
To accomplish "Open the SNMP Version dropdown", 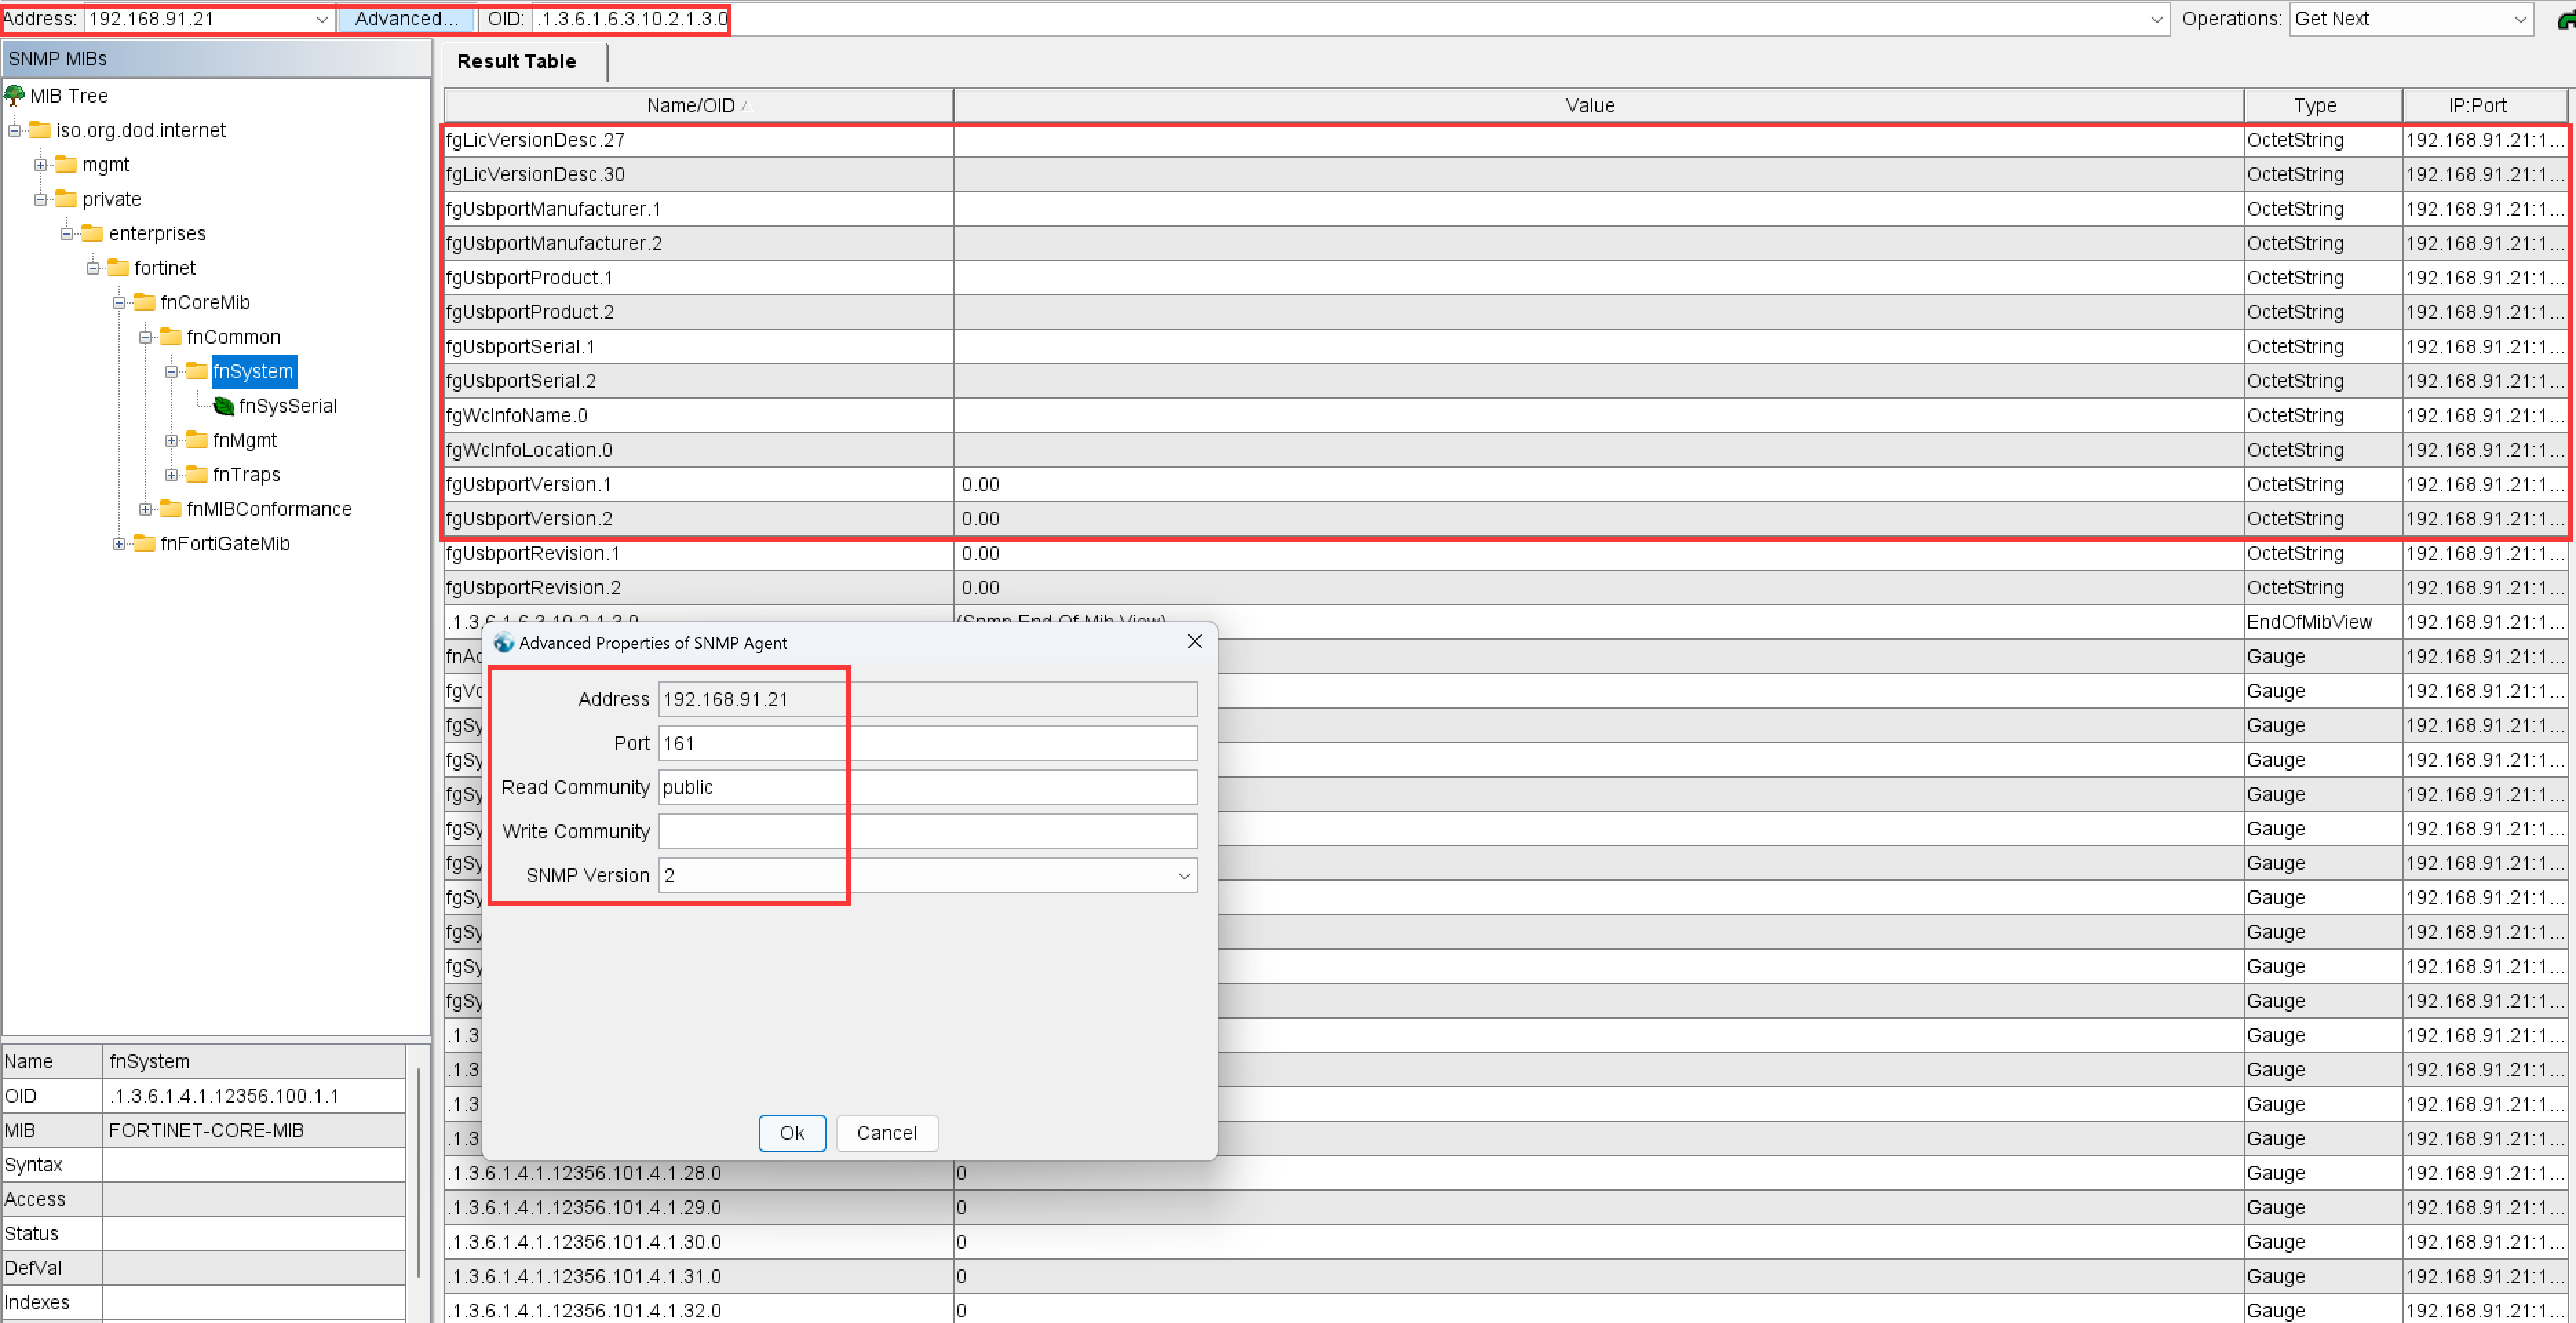I will pyautogui.click(x=1184, y=876).
